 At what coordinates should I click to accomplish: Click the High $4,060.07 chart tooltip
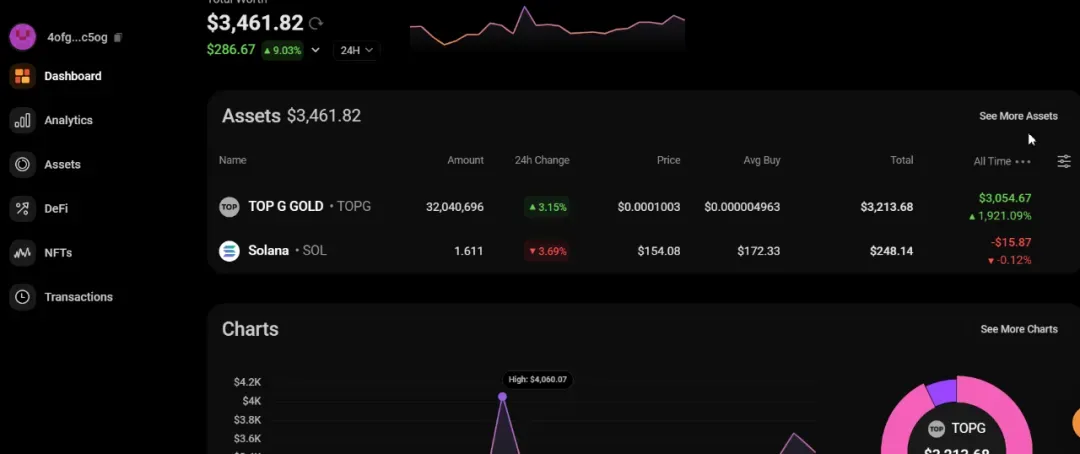[x=537, y=380]
